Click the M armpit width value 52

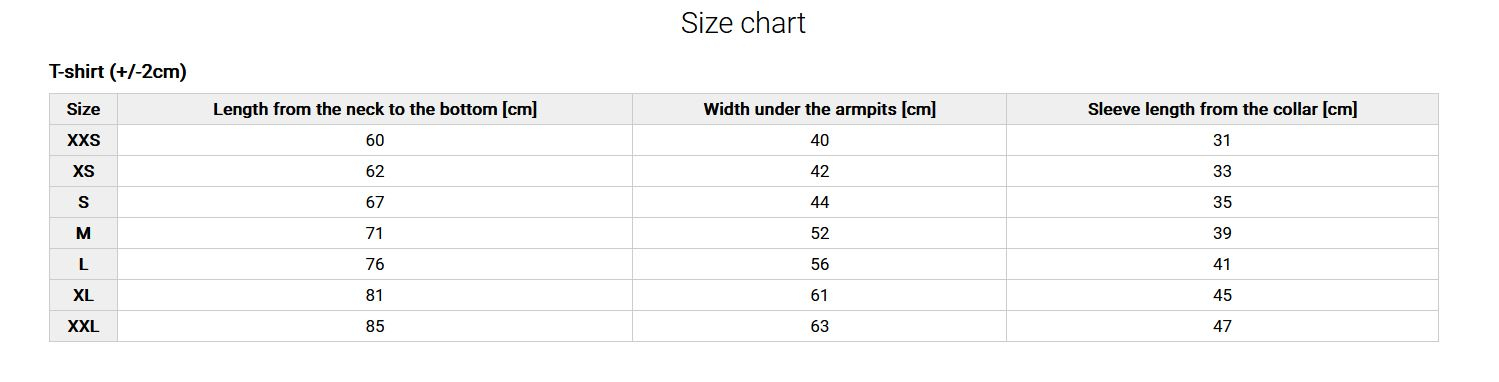coord(820,233)
